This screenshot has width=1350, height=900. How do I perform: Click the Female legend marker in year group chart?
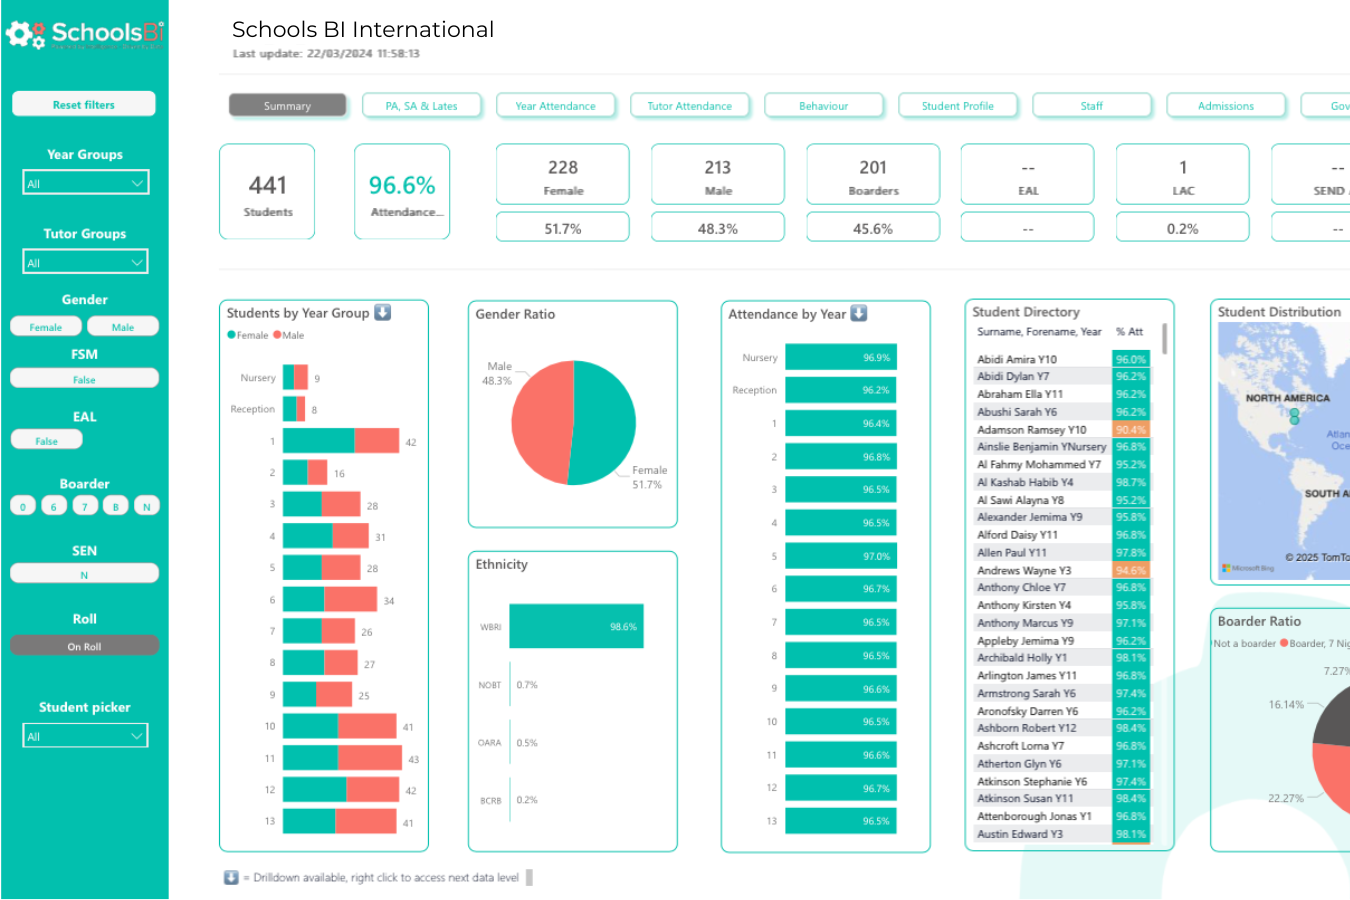tap(231, 335)
